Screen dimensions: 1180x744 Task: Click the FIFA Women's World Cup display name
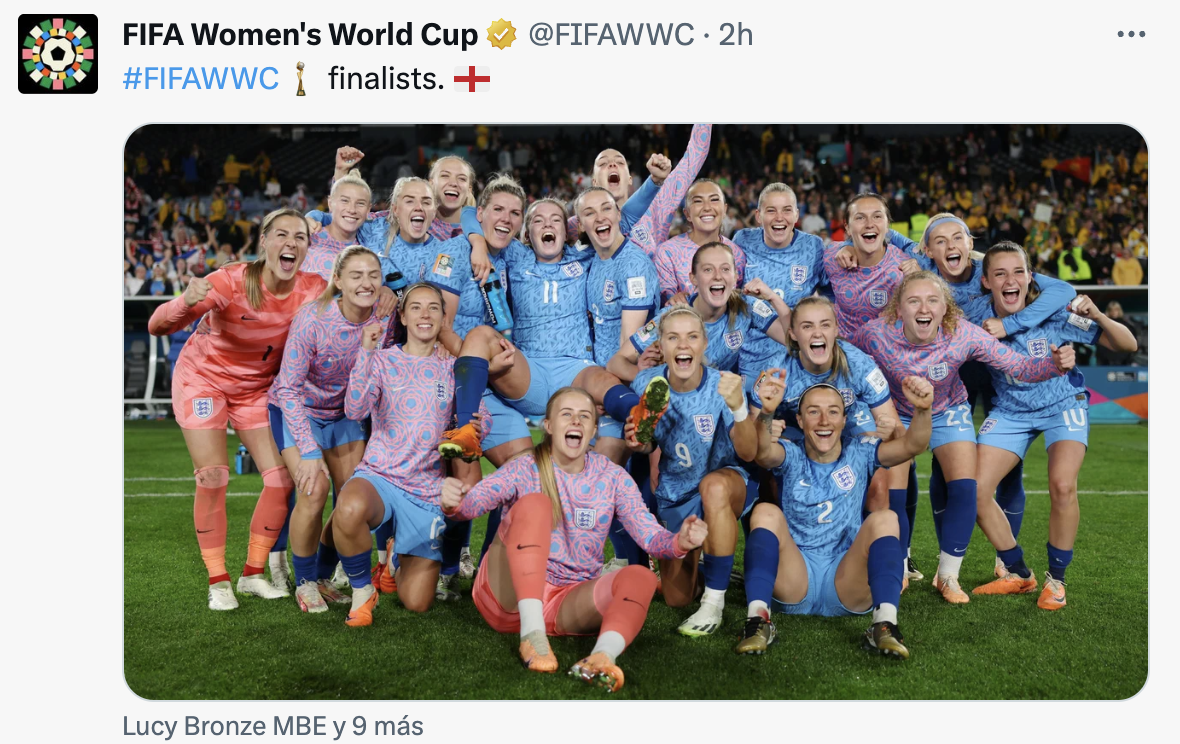(x=300, y=35)
